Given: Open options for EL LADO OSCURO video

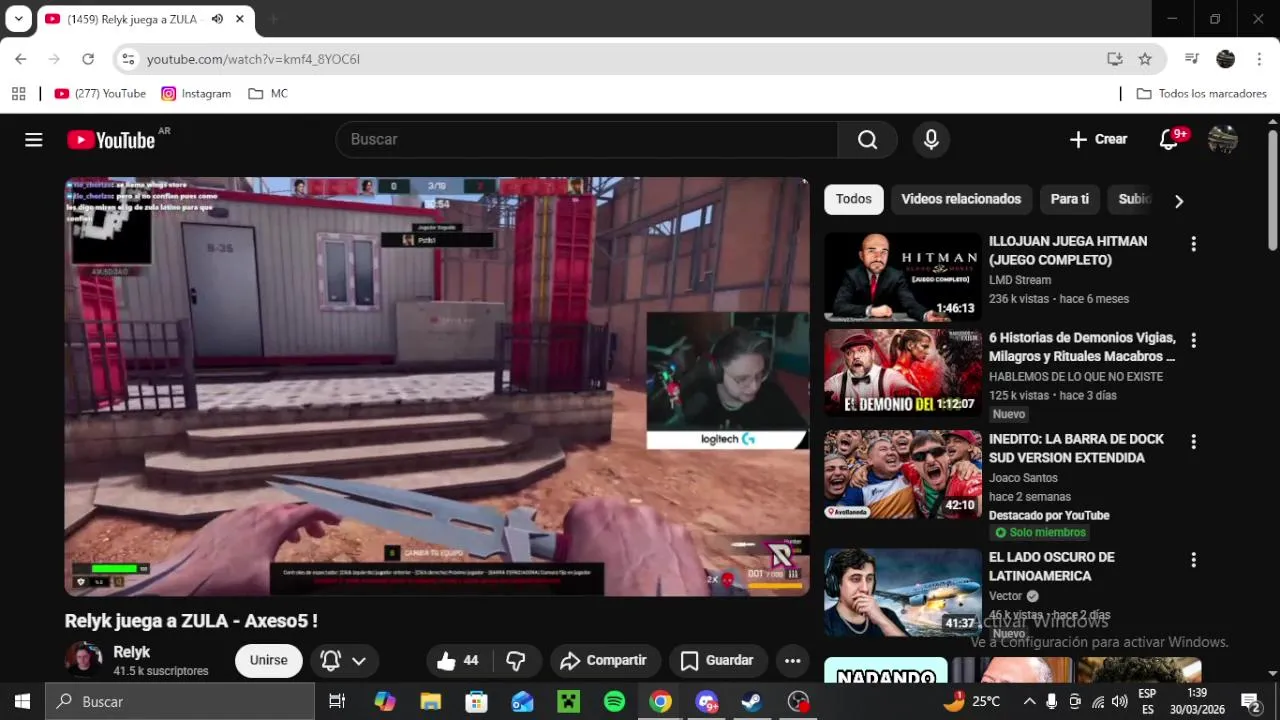Looking at the screenshot, I should (x=1193, y=559).
